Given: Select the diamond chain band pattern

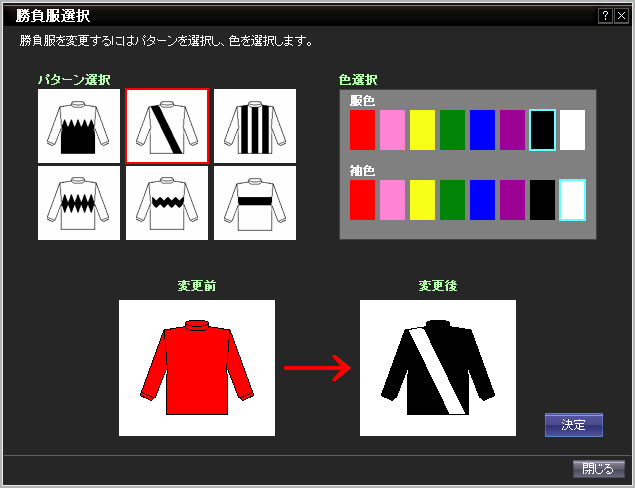Looking at the screenshot, I should [x=79, y=203].
